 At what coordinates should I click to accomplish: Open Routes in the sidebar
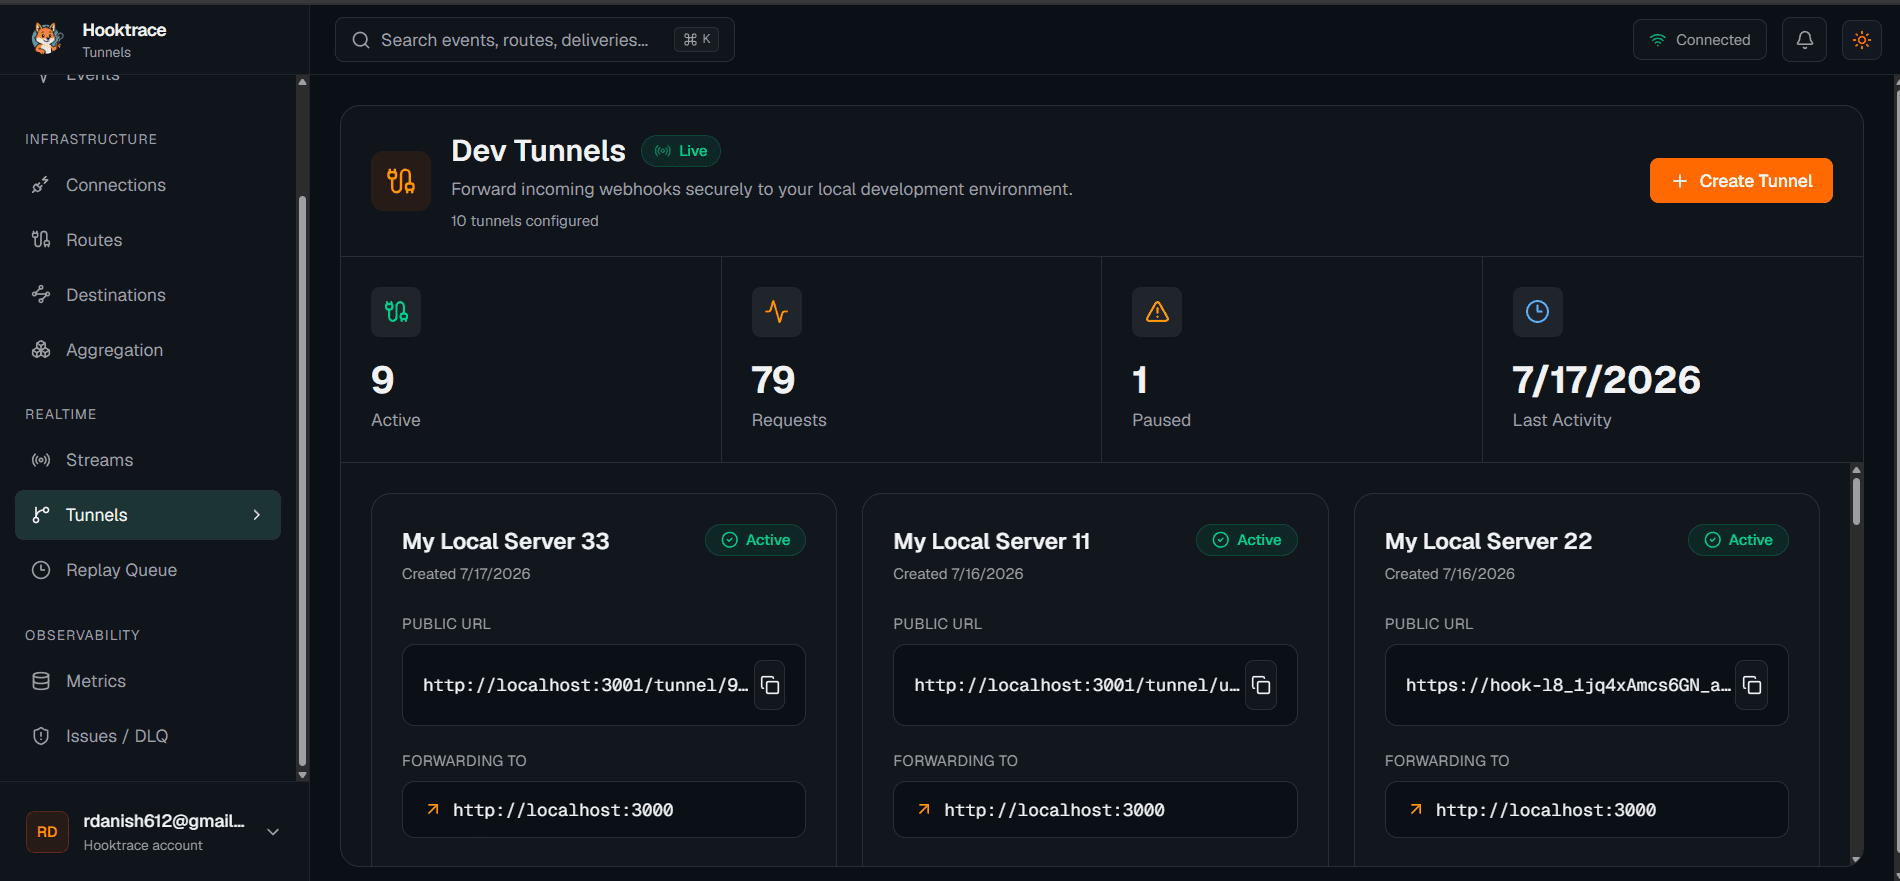[x=148, y=240]
